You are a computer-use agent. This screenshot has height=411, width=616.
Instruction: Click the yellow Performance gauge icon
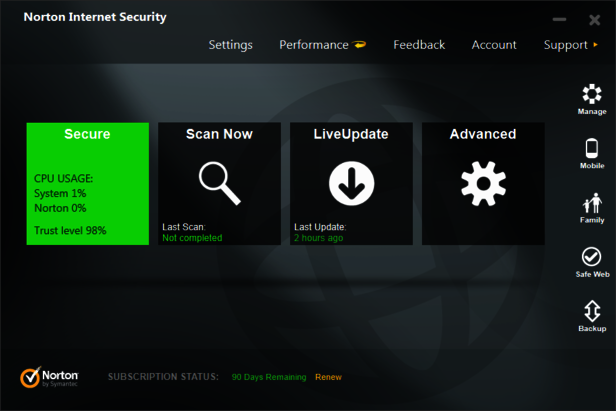click(x=361, y=45)
